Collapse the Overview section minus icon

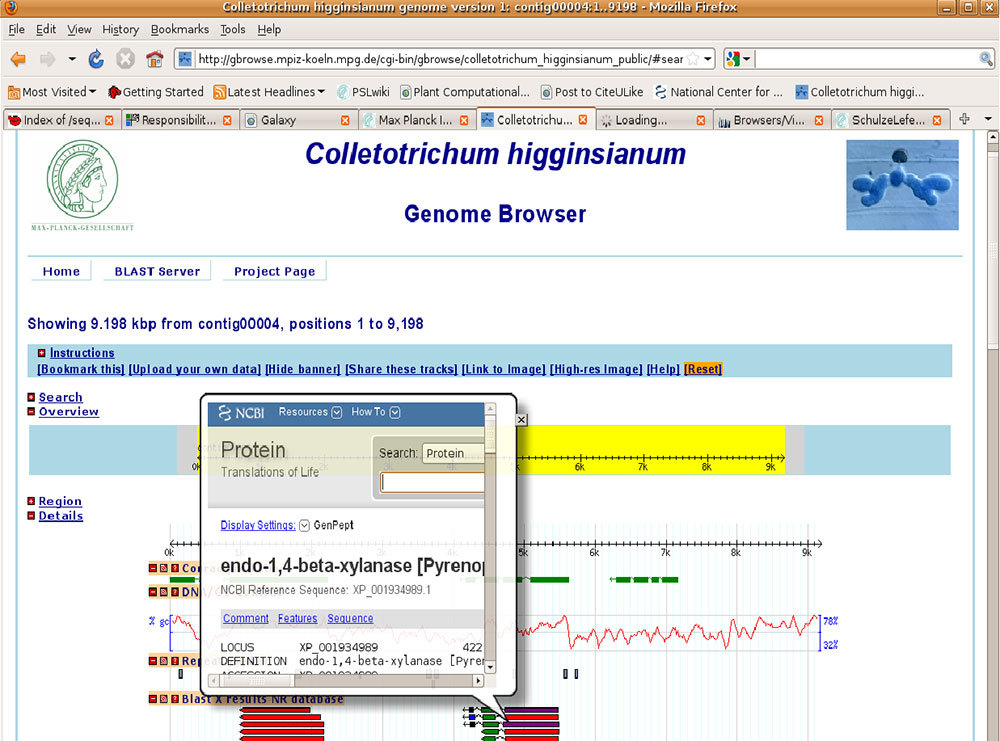[31, 411]
